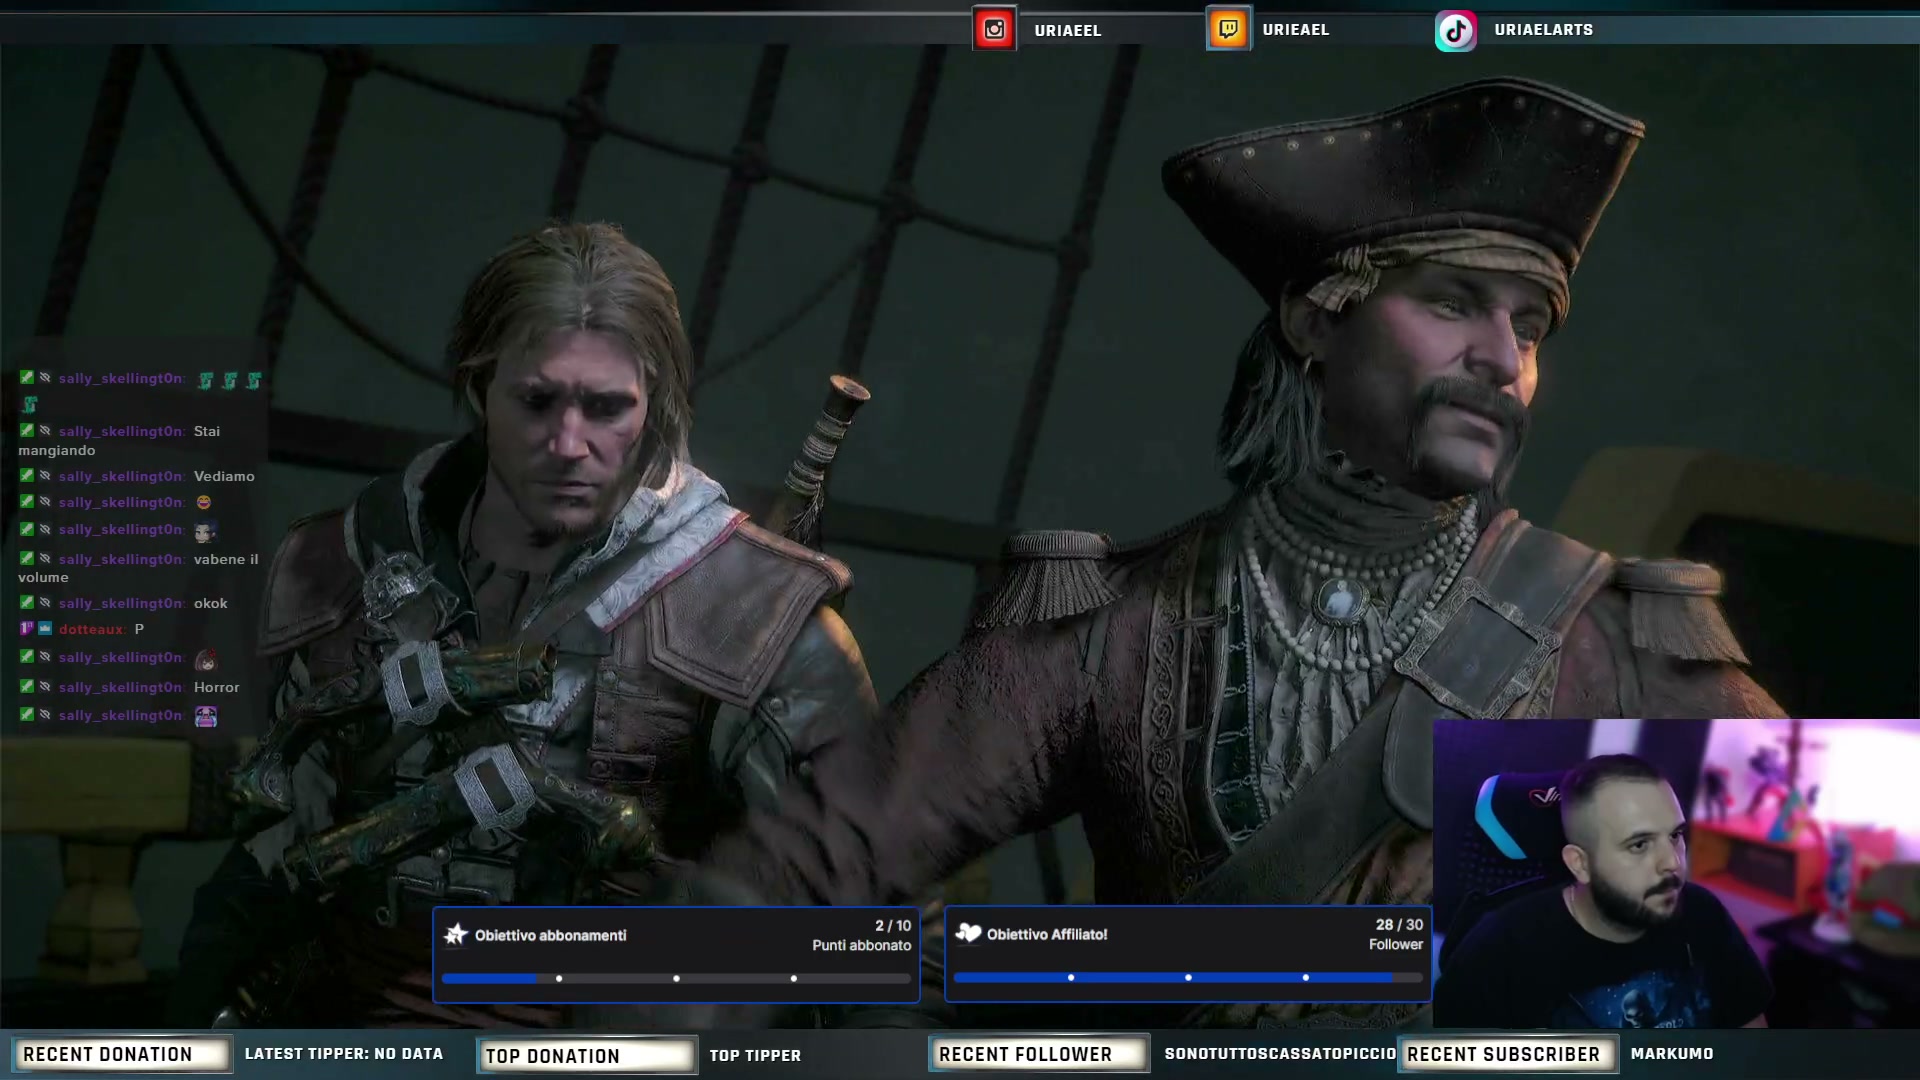This screenshot has width=1920, height=1080.
Task: Click the star icon beside Obiettivo abbonamenti
Action: coord(456,934)
